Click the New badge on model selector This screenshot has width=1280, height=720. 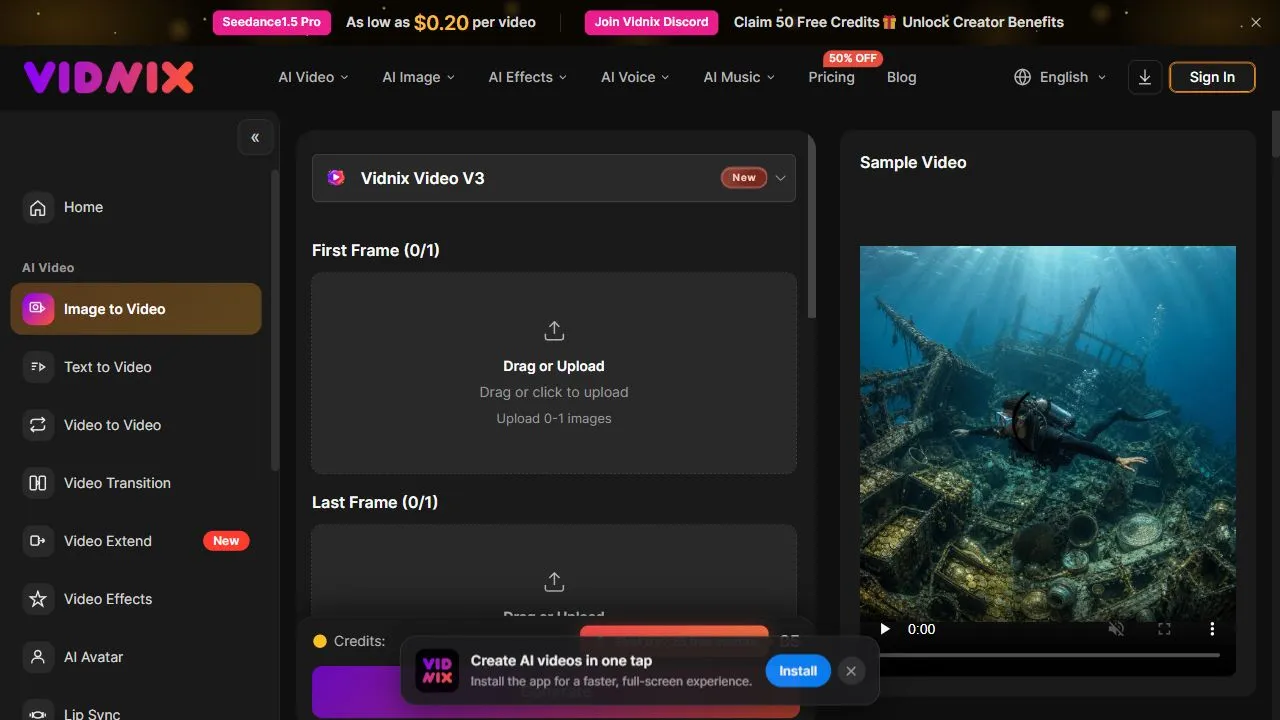coord(744,178)
